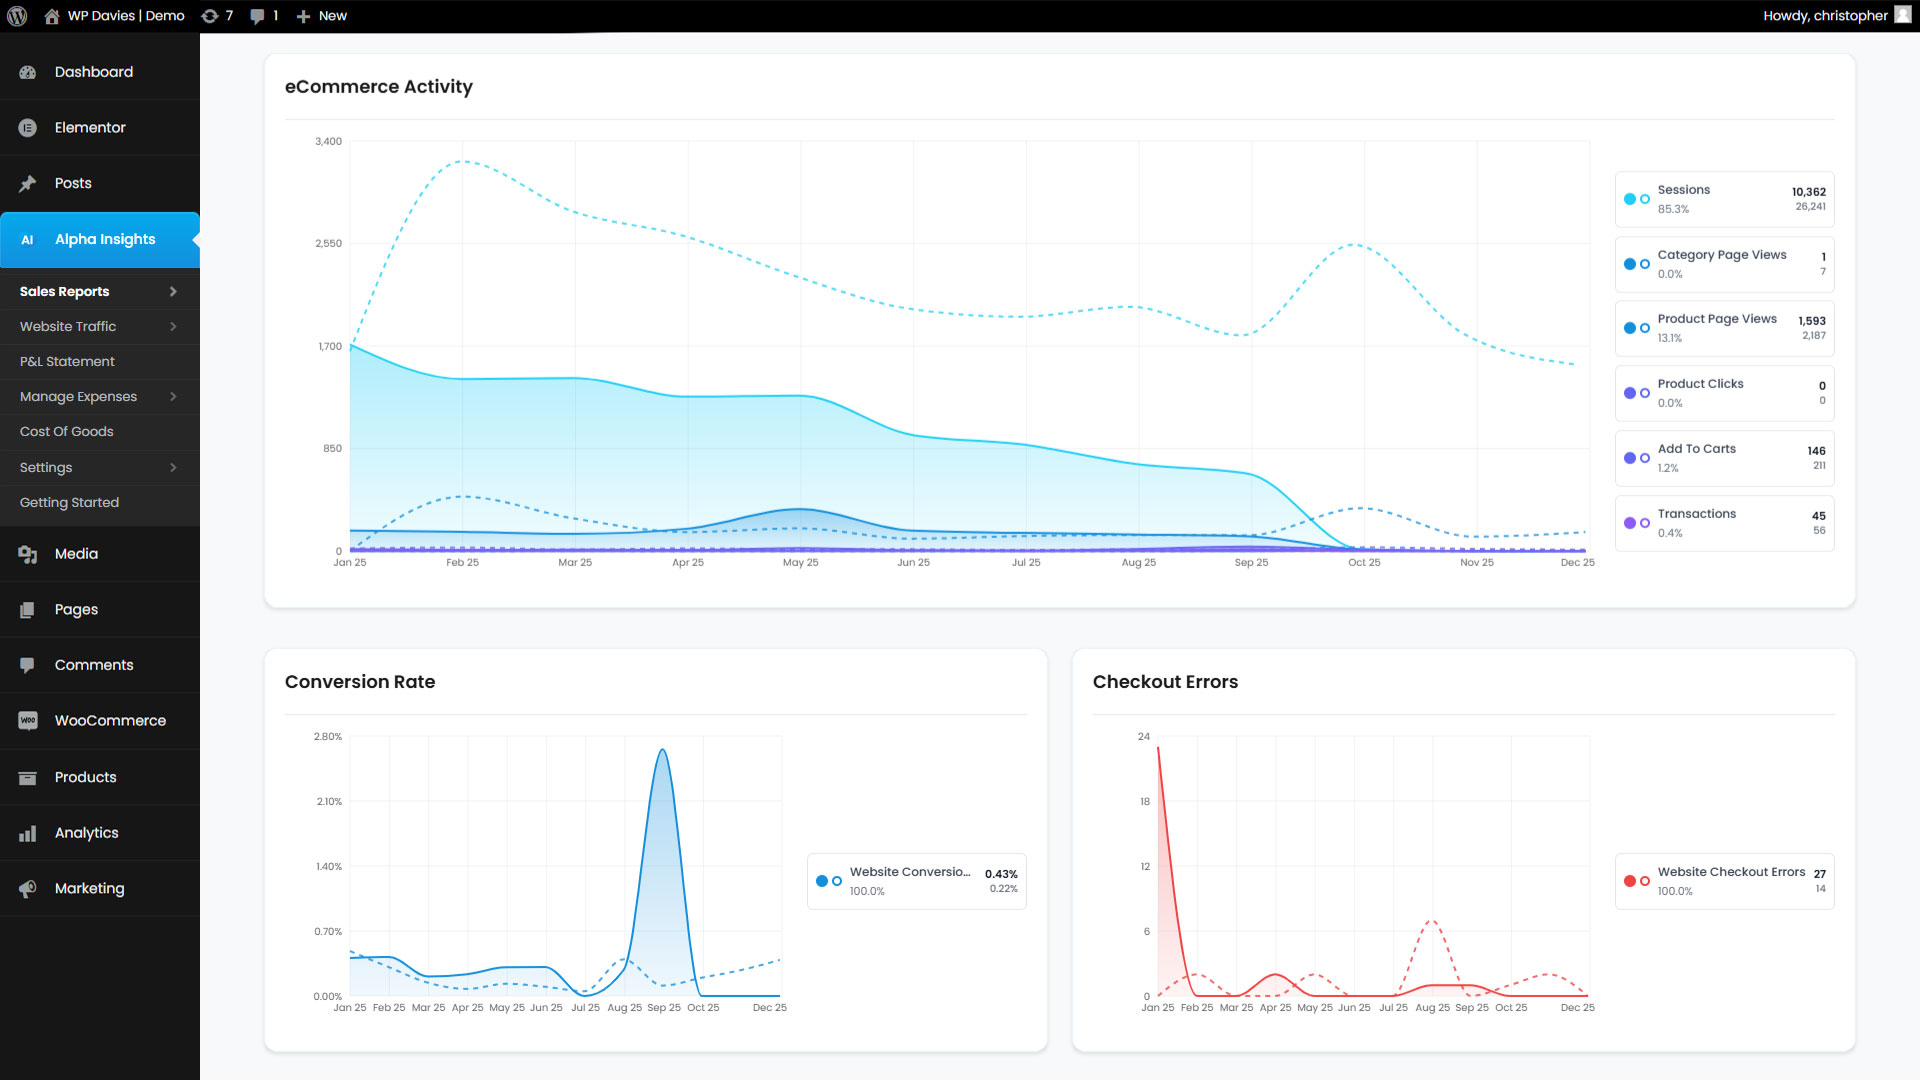Open the P&L Statement menu item

pos(67,362)
